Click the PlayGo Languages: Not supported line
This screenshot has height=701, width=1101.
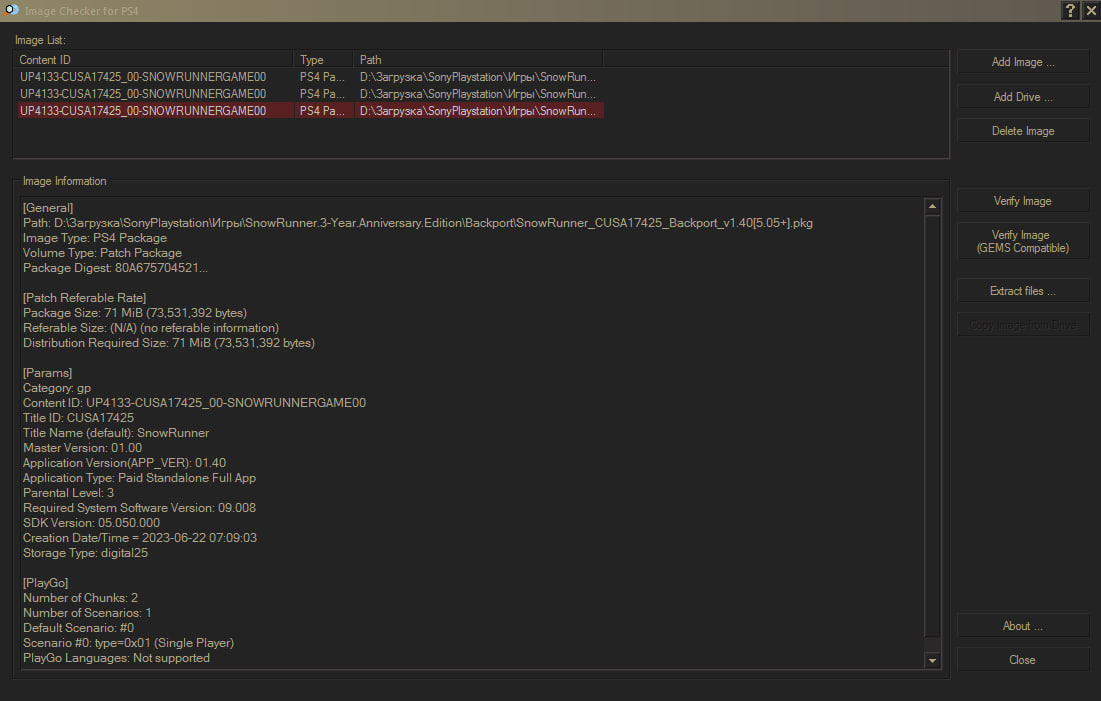point(116,658)
